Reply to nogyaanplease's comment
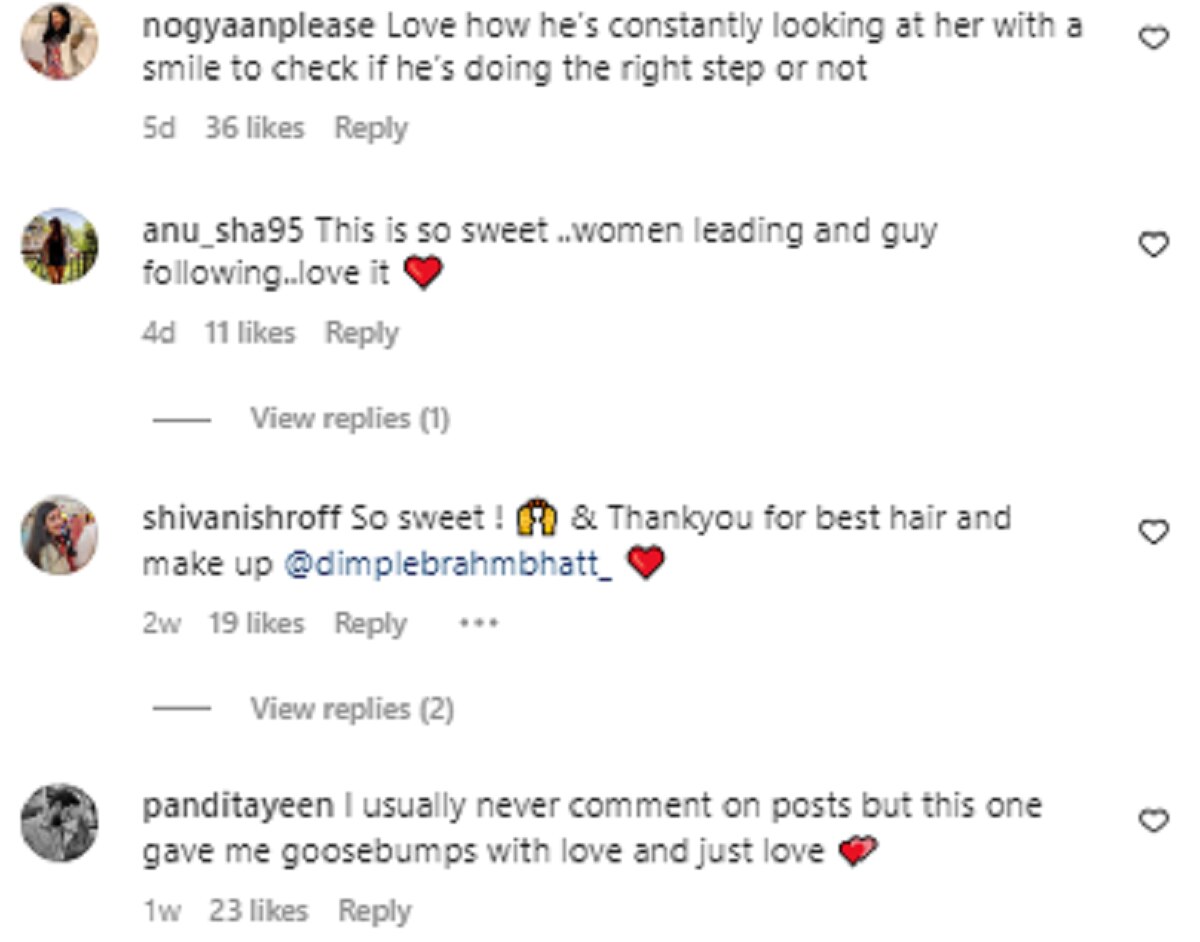 (371, 129)
